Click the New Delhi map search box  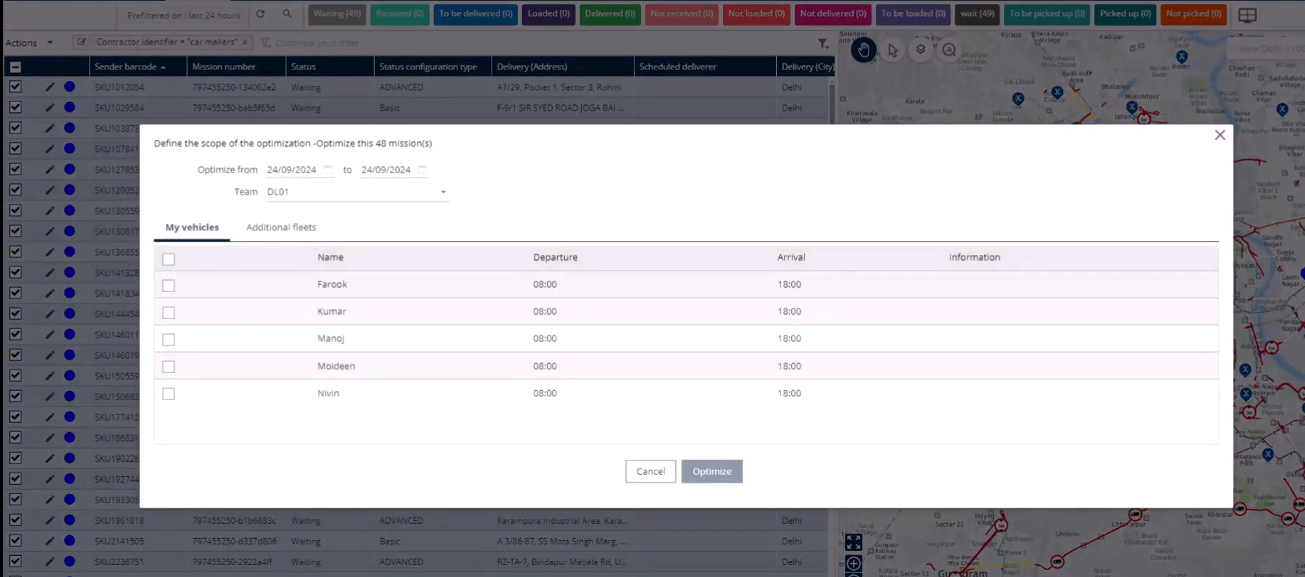coord(1264,49)
